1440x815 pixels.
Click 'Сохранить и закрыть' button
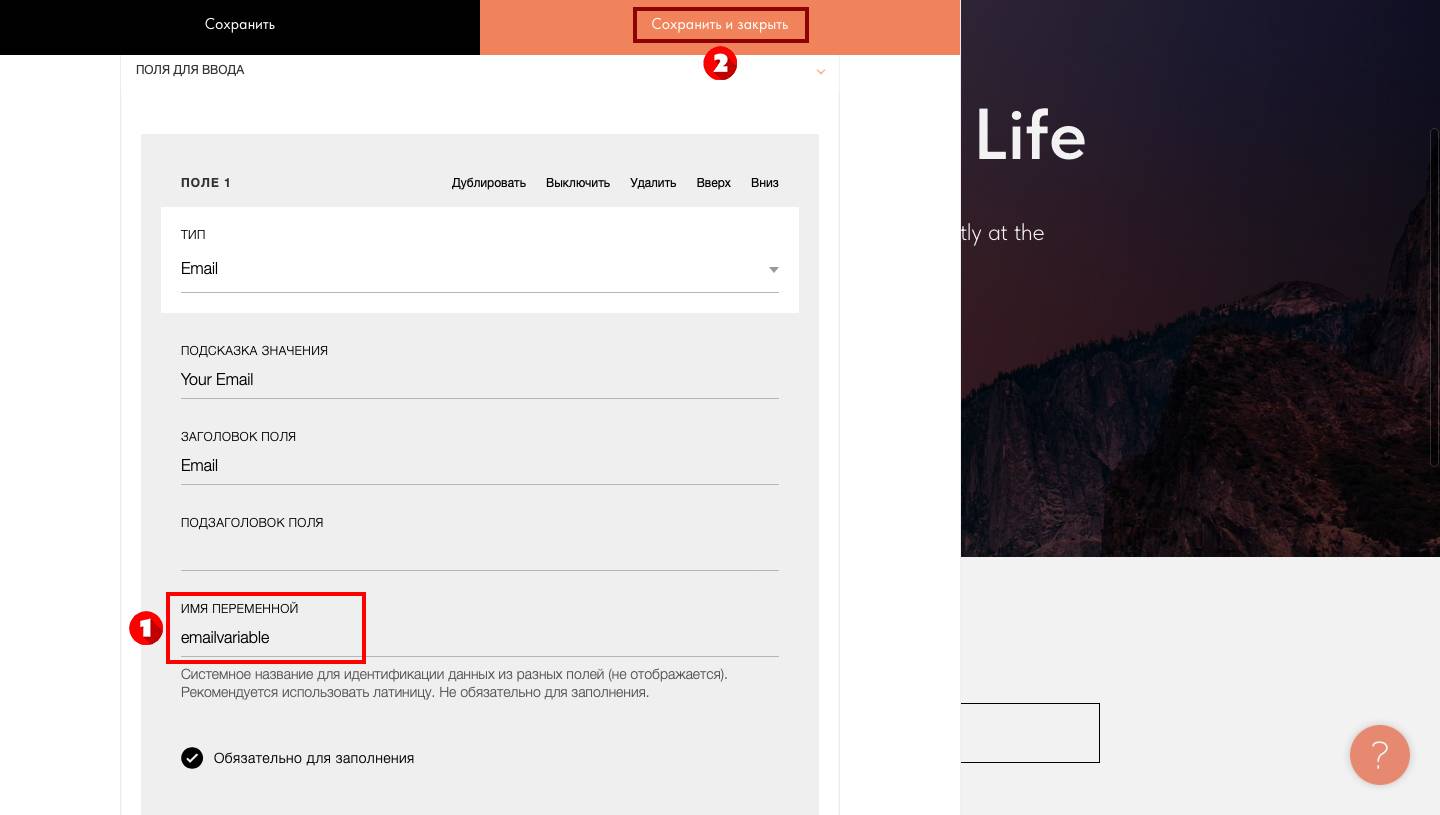720,25
